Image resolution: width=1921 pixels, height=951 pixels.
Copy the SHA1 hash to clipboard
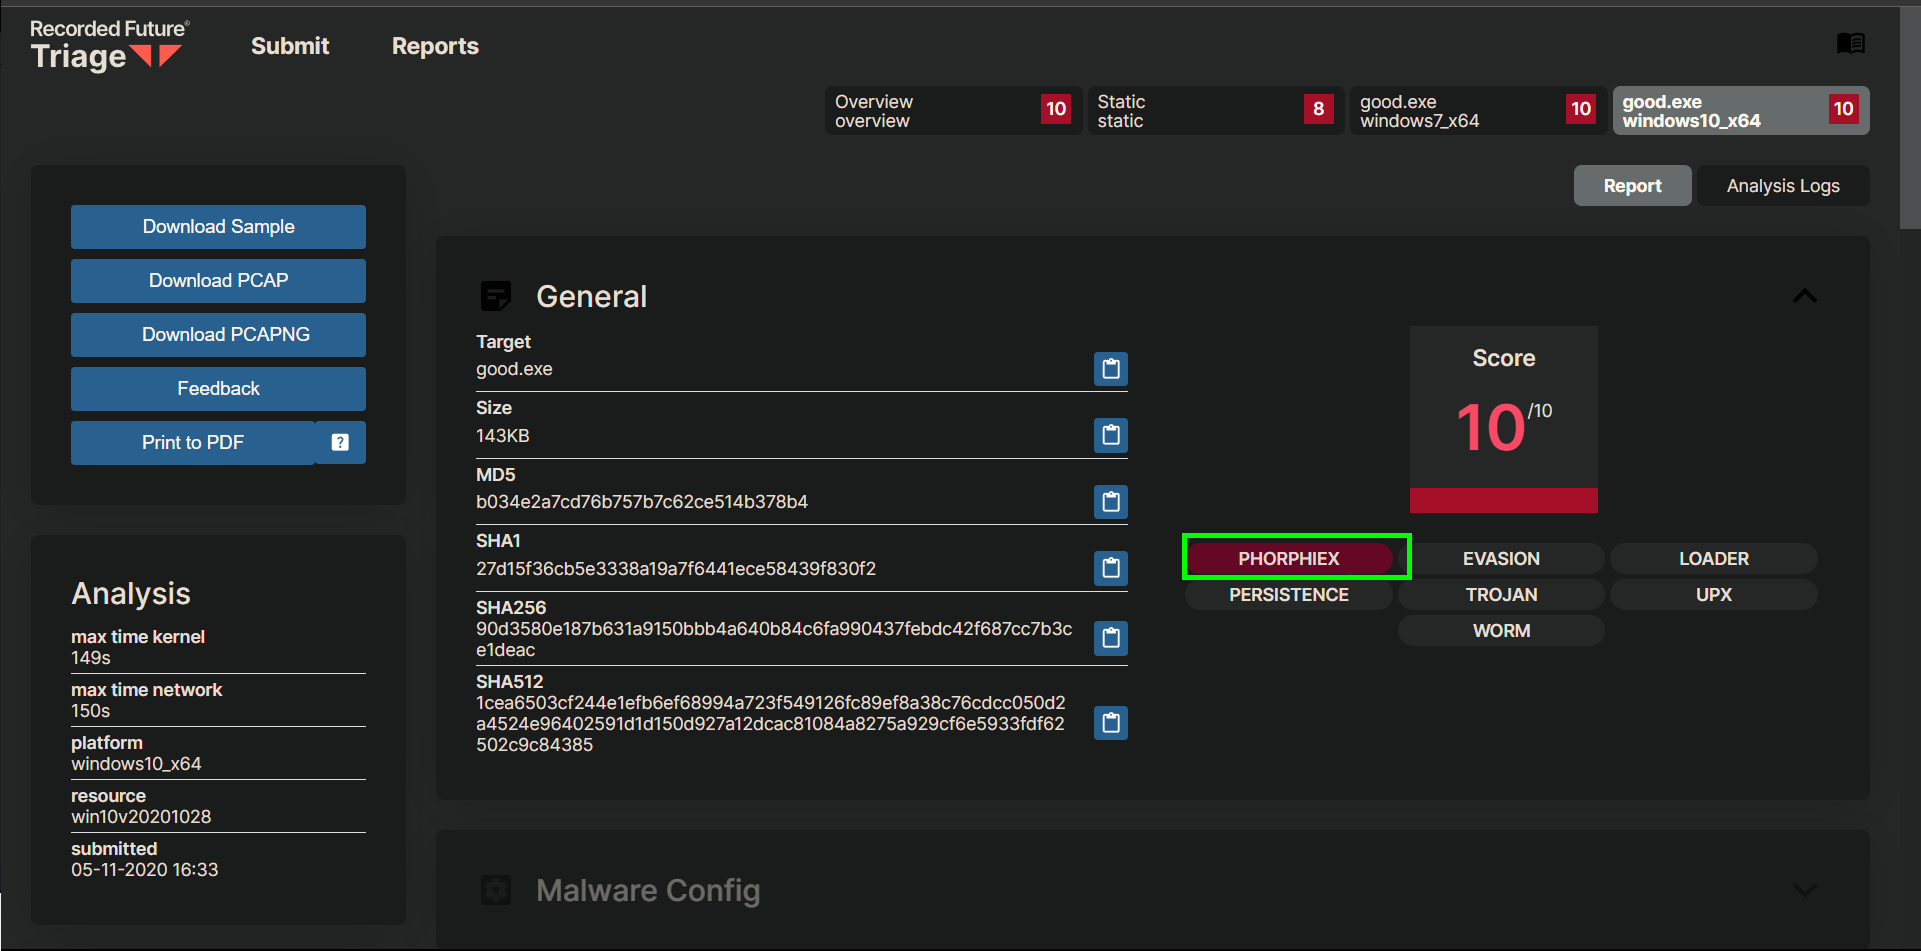click(x=1110, y=568)
